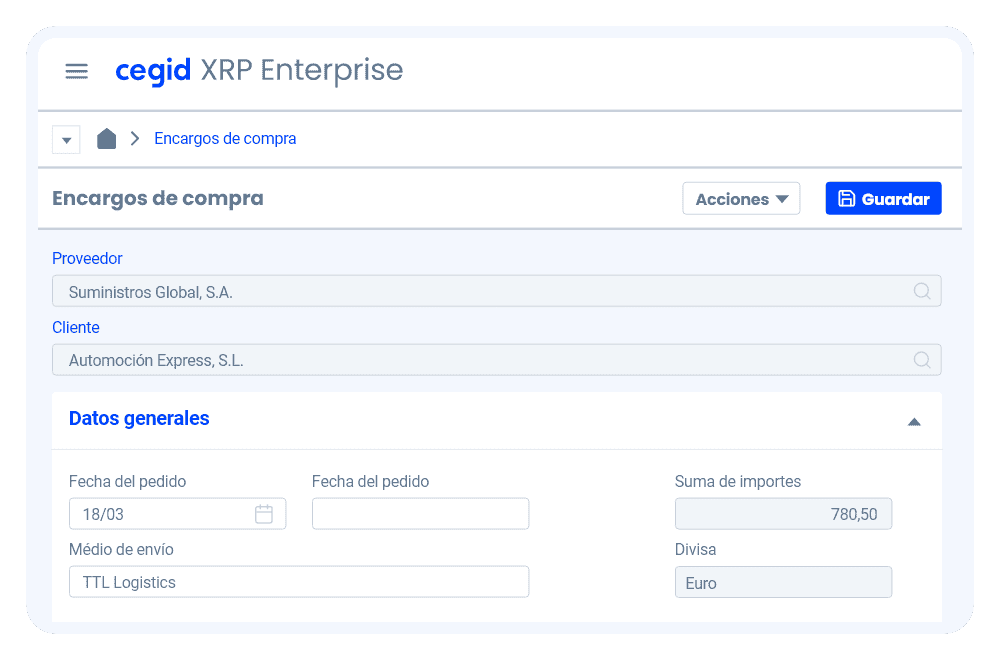
Task: Click the cegid XRP Enterprise logo
Action: [259, 71]
